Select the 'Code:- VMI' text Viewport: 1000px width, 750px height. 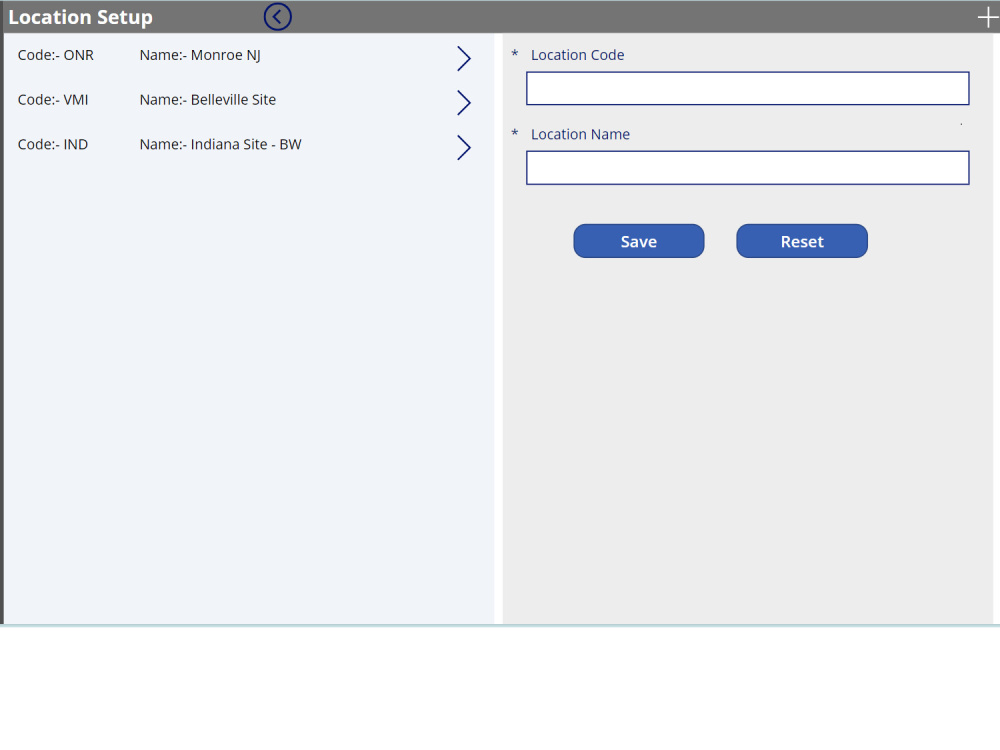[53, 100]
